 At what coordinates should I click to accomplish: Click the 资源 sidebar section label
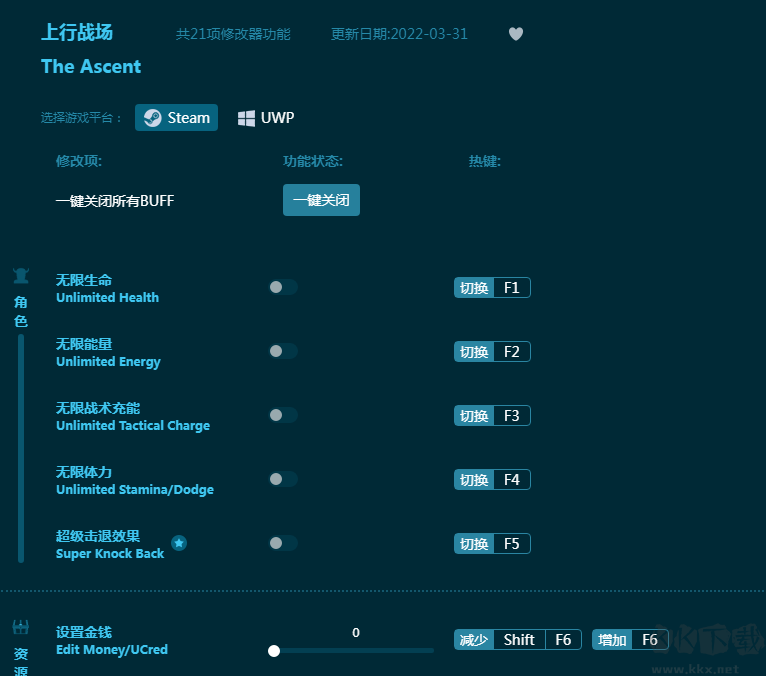click(x=21, y=661)
